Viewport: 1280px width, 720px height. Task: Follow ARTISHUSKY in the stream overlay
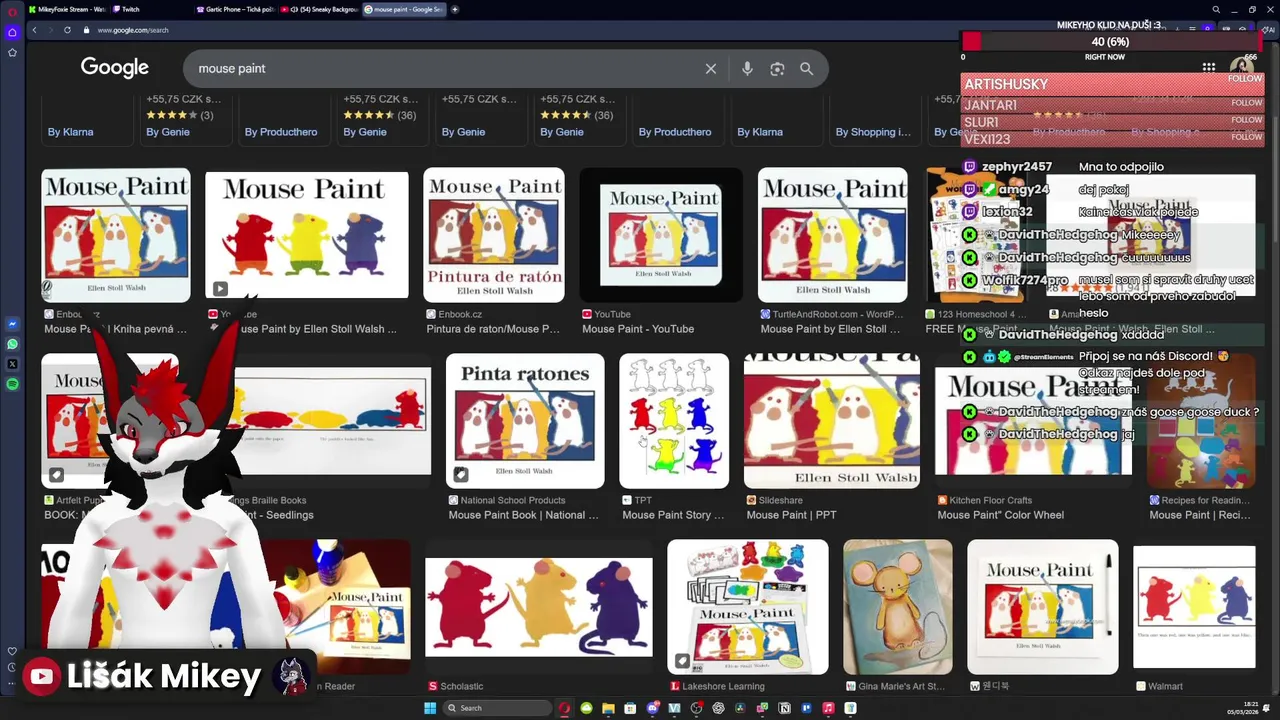(1245, 79)
